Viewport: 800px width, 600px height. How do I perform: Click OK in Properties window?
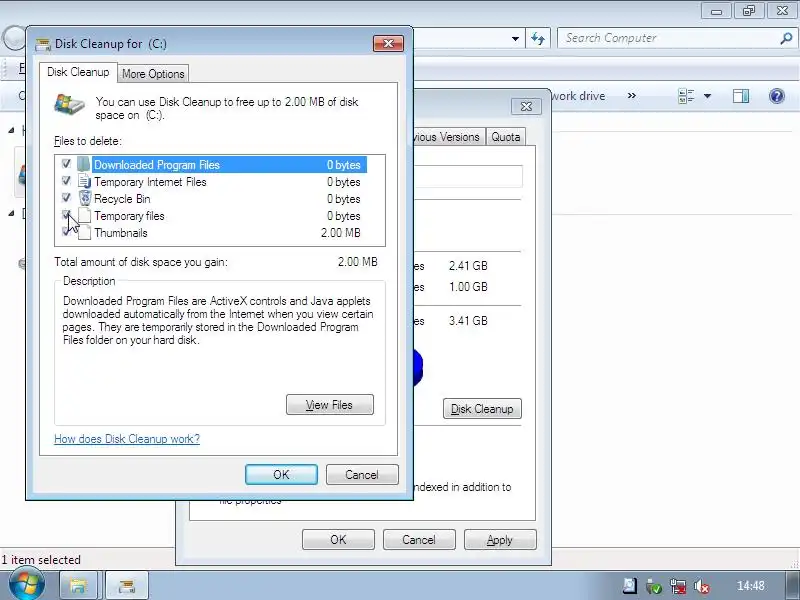click(338, 539)
